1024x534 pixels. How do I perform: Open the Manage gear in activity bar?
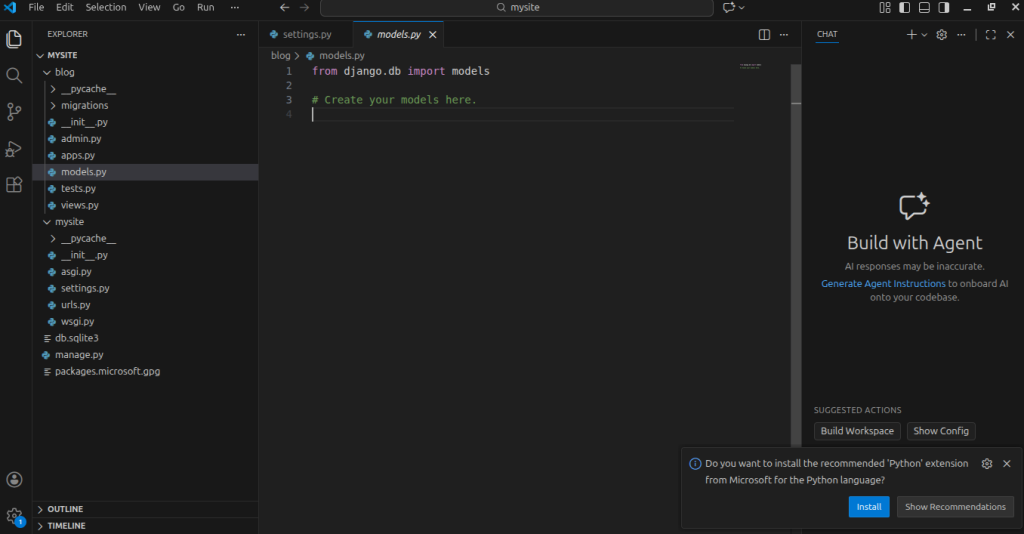coord(14,515)
